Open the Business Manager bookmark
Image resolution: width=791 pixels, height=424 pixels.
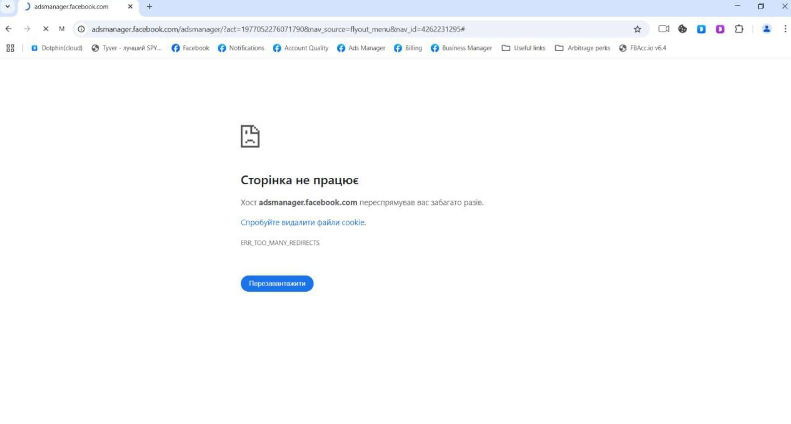click(461, 48)
